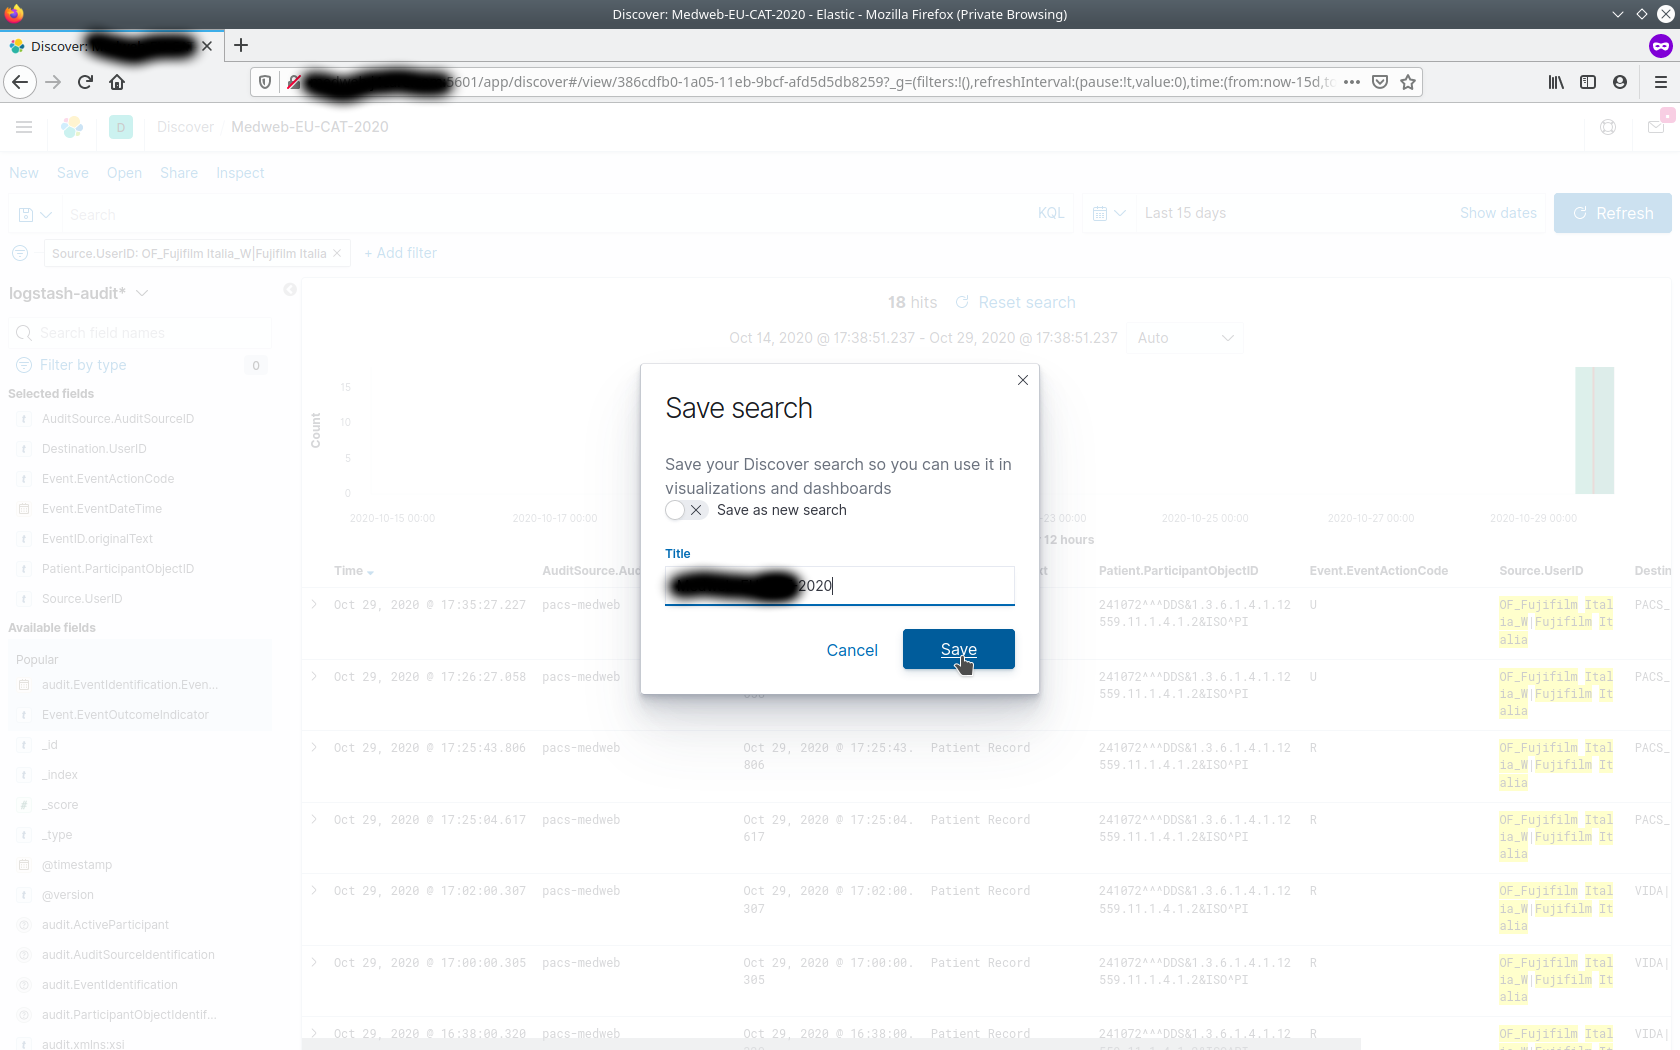
Task: Bookmark this page with the star icon
Action: coord(1408,82)
